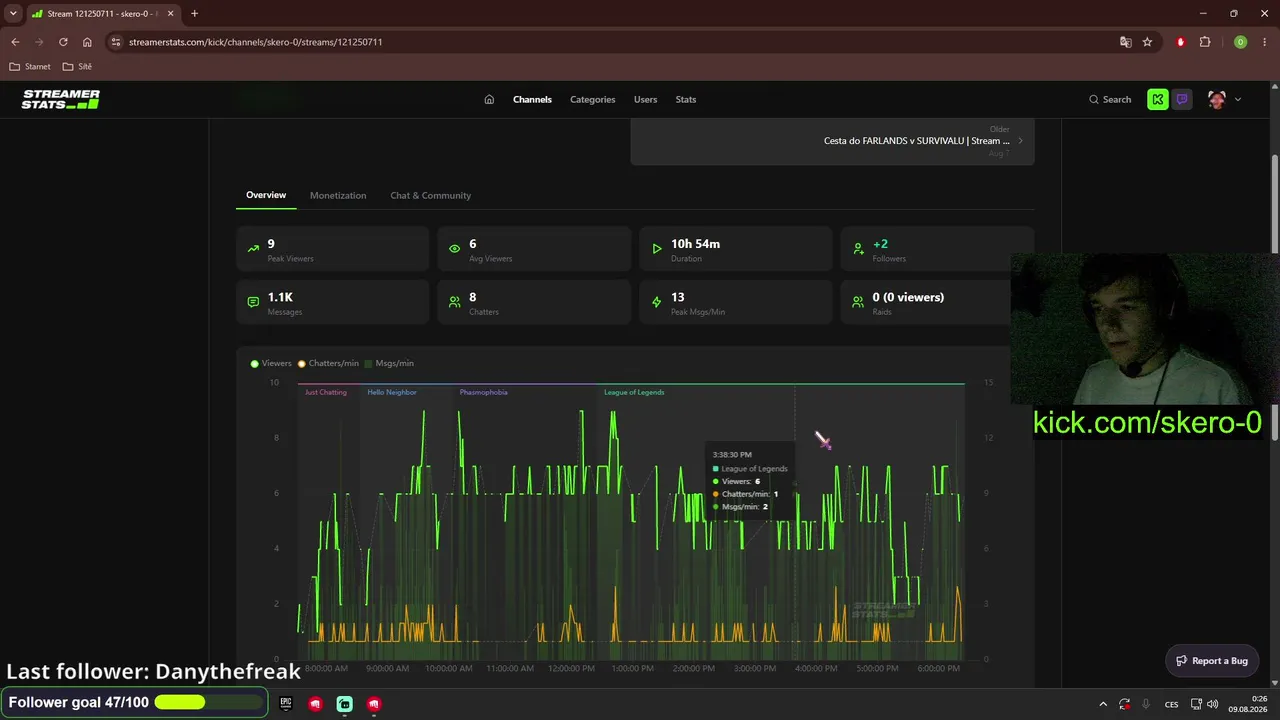The height and width of the screenshot is (720, 1280).
Task: Open a new browser tab
Action: [x=194, y=14]
